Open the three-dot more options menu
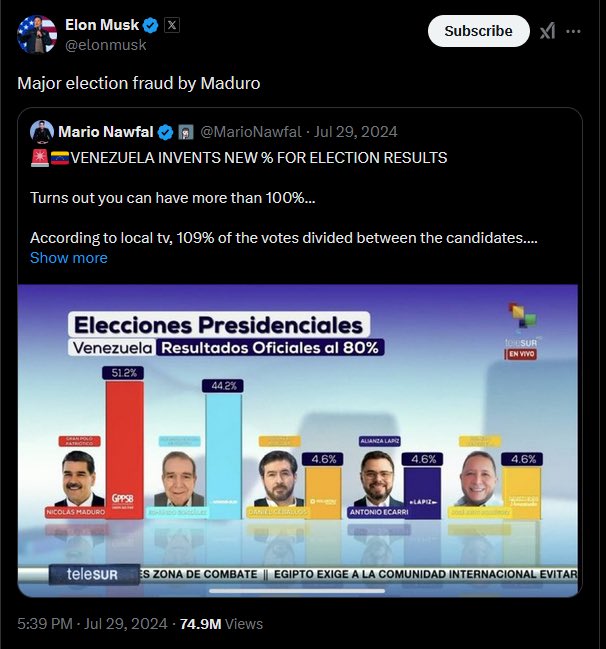This screenshot has width=606, height=649. [573, 31]
